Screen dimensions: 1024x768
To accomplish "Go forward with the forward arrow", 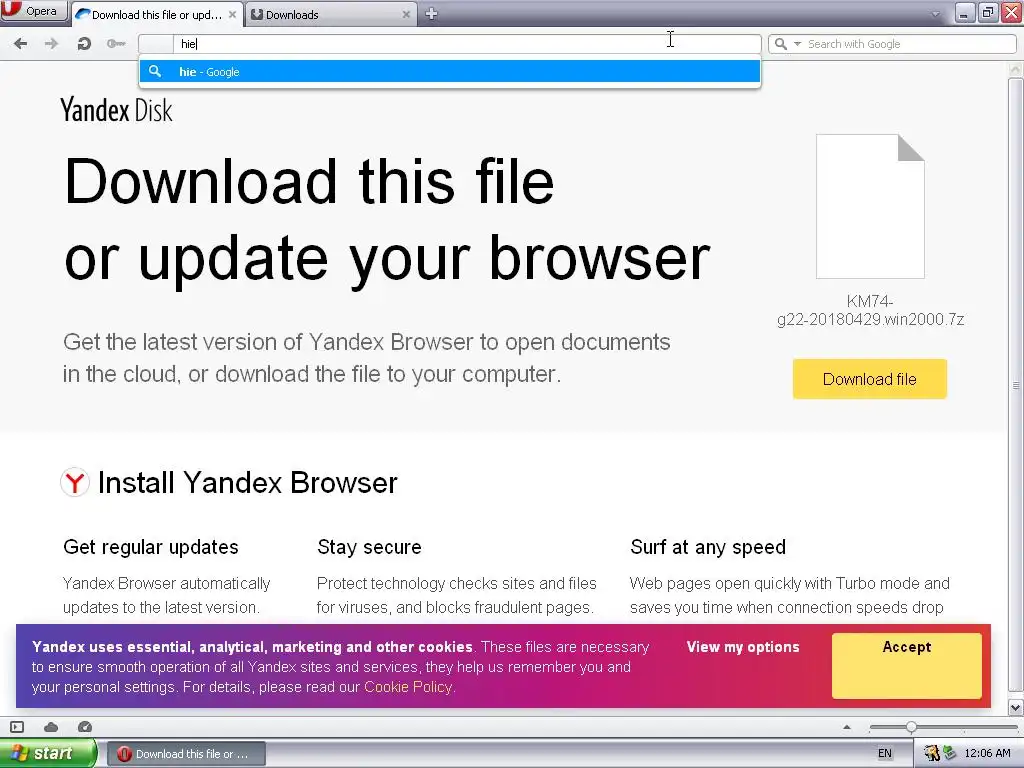I will 51,44.
